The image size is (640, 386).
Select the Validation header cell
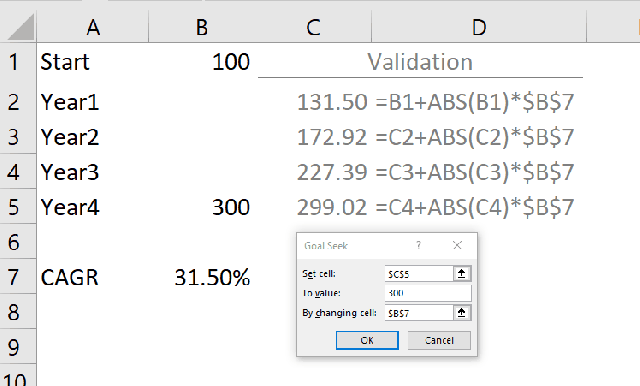point(420,62)
